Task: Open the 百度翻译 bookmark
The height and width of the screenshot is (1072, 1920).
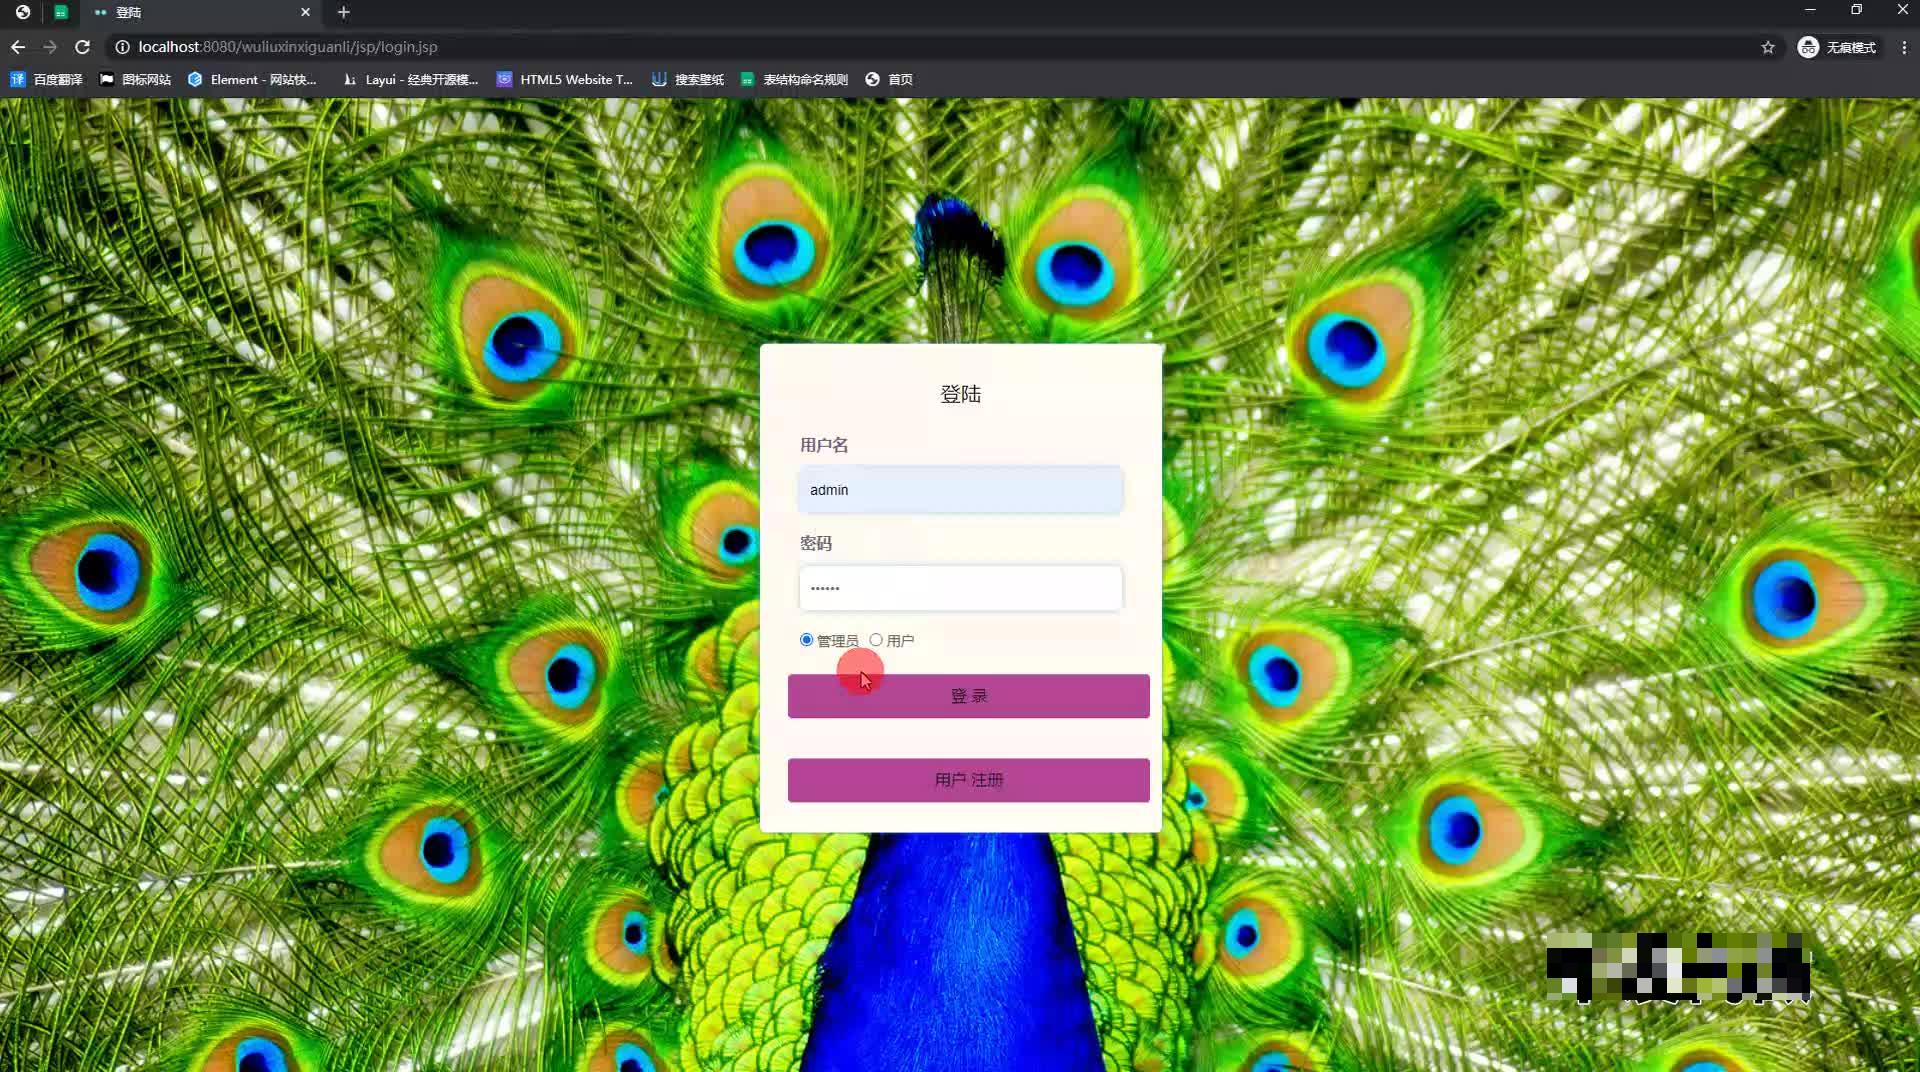Action: [x=46, y=79]
